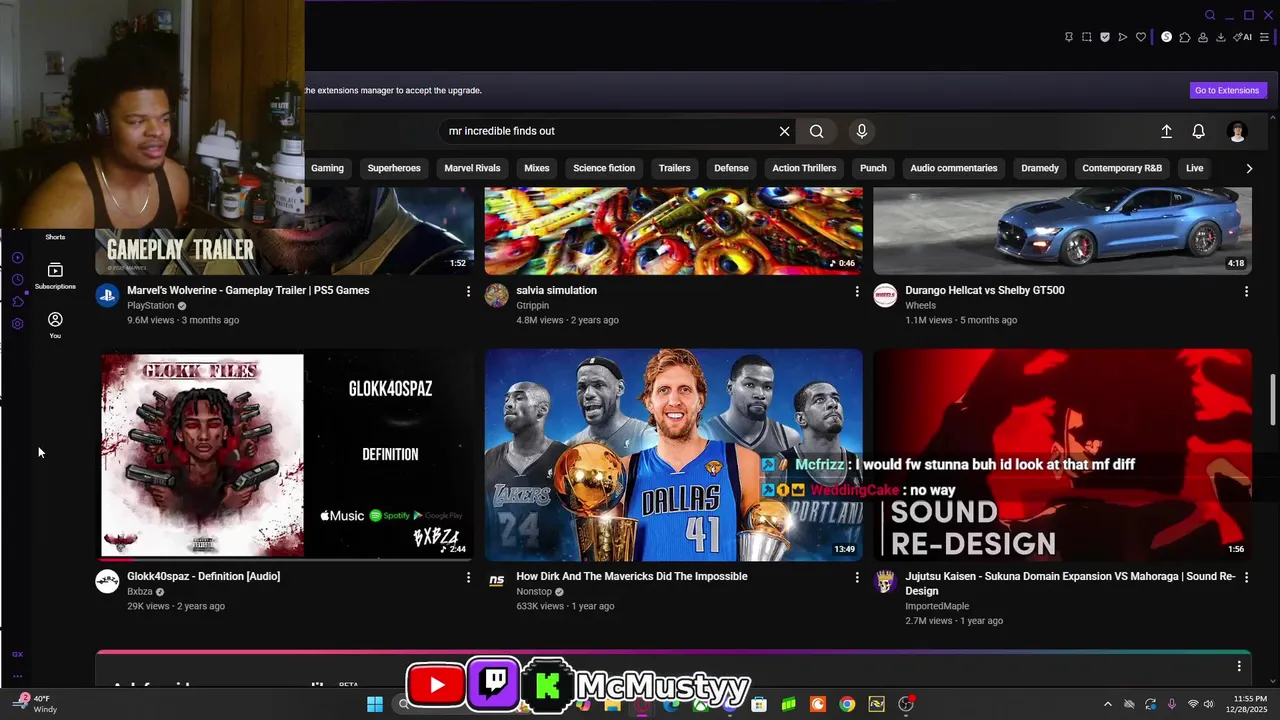Select the Trailers category chip

pyautogui.click(x=674, y=168)
